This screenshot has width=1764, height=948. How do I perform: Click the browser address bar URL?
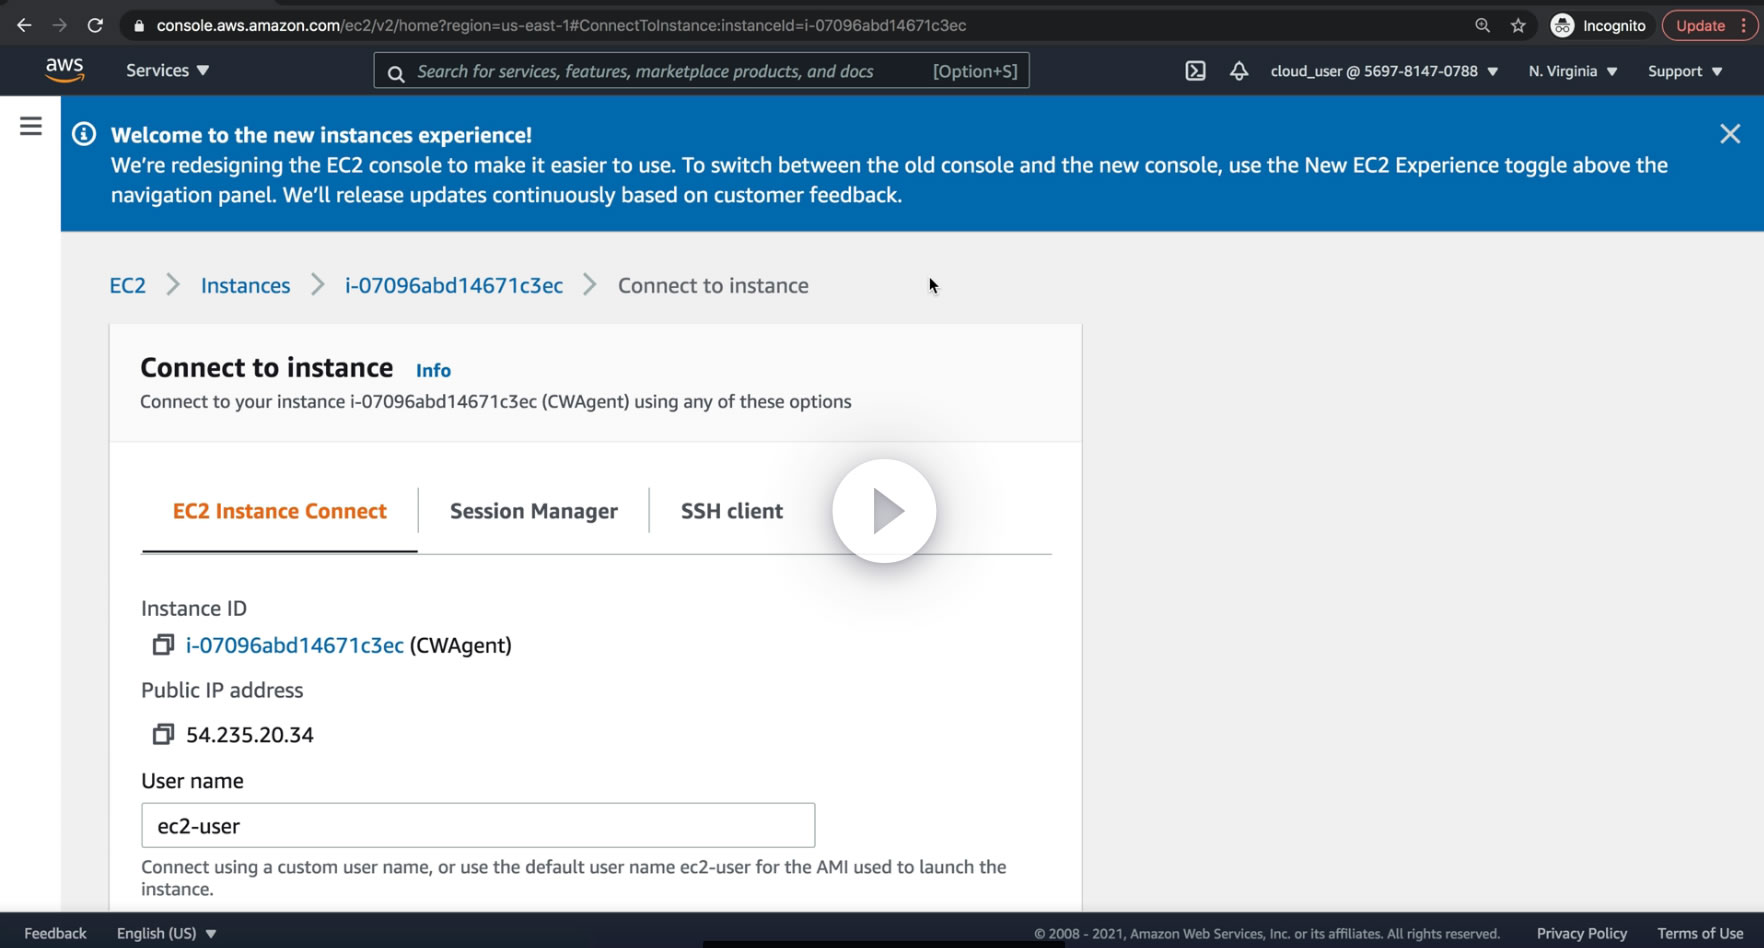click(561, 26)
